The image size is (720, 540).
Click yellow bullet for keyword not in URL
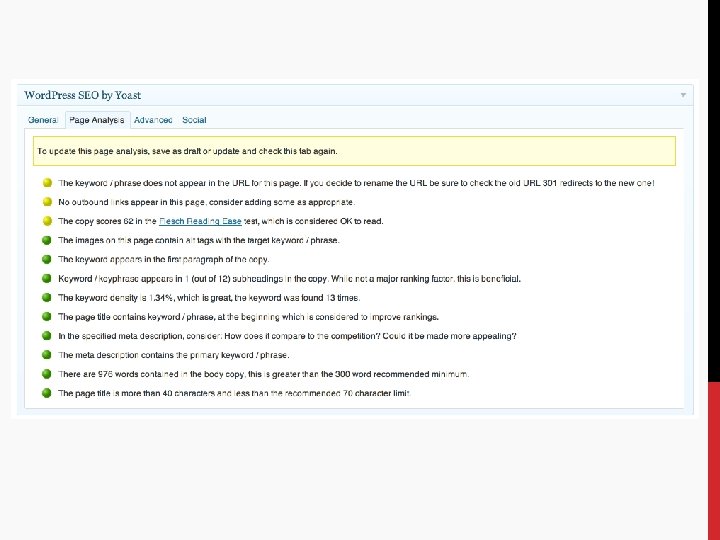click(x=47, y=183)
